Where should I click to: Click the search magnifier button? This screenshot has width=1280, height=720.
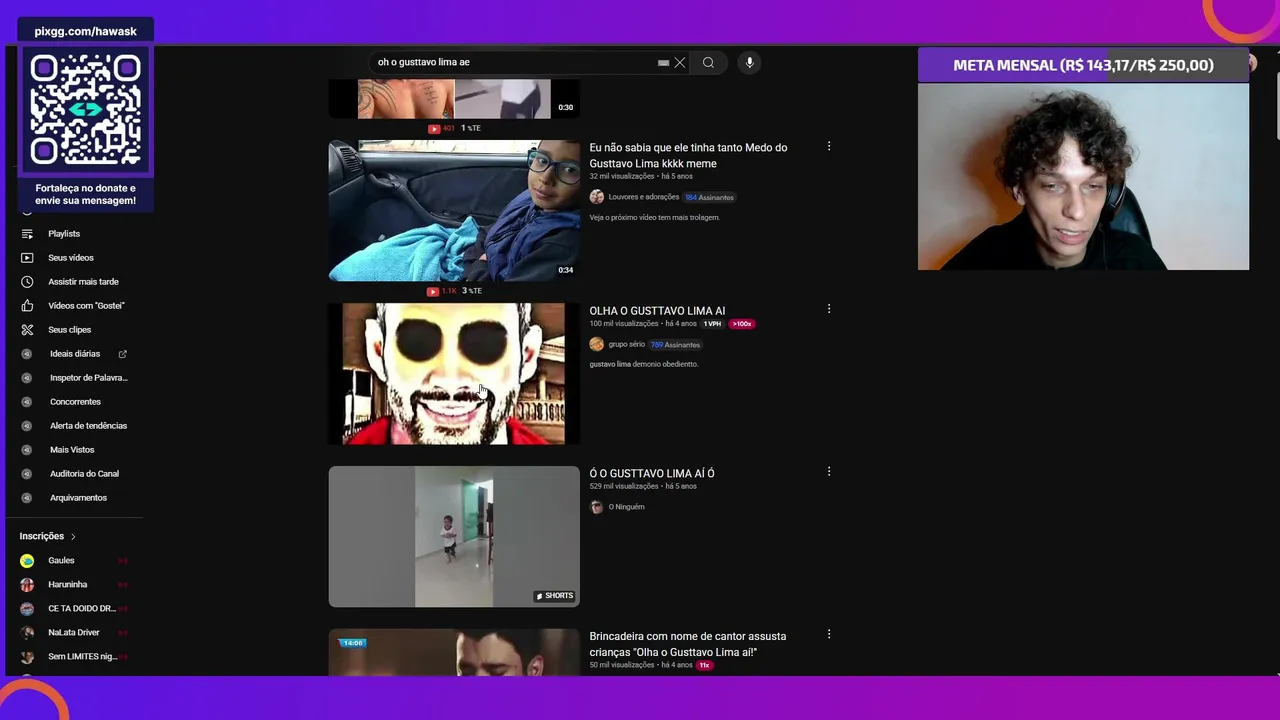(708, 62)
